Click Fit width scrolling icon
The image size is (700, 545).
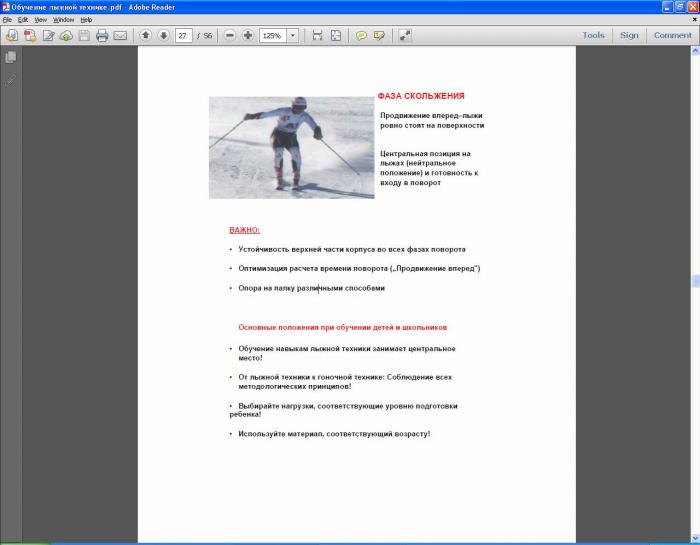click(x=317, y=35)
